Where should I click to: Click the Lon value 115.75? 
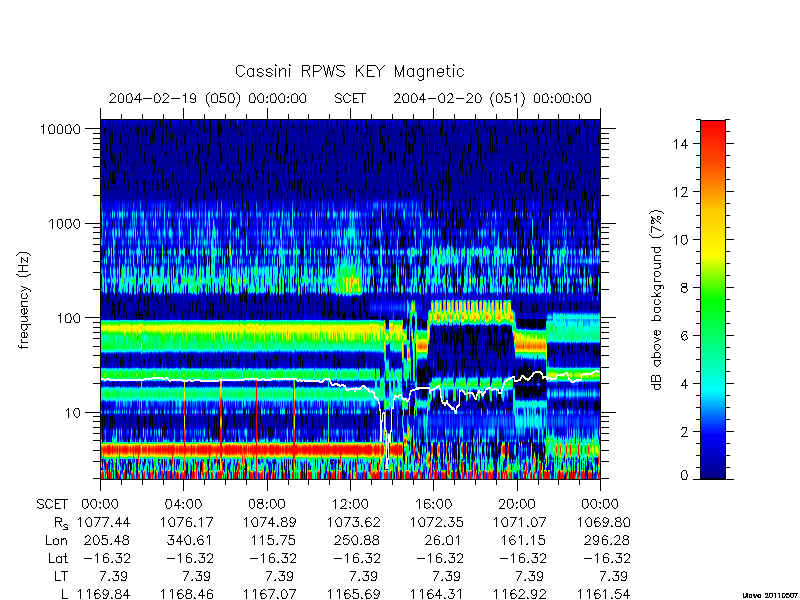coord(274,540)
